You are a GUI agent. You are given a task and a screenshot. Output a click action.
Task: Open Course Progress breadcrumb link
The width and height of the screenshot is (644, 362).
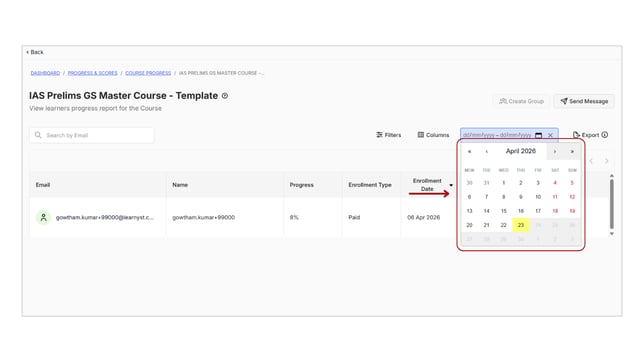(x=148, y=73)
